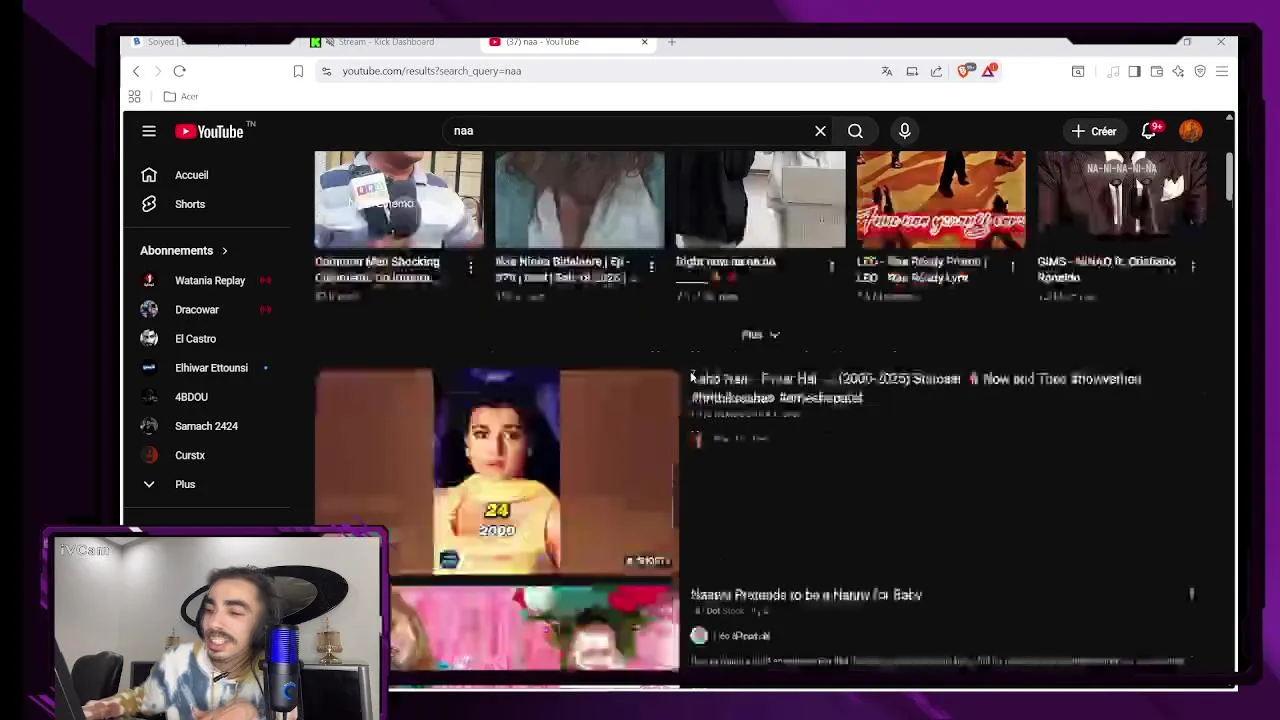Open the Curstx subscription
This screenshot has width=1280, height=720.
(189, 455)
